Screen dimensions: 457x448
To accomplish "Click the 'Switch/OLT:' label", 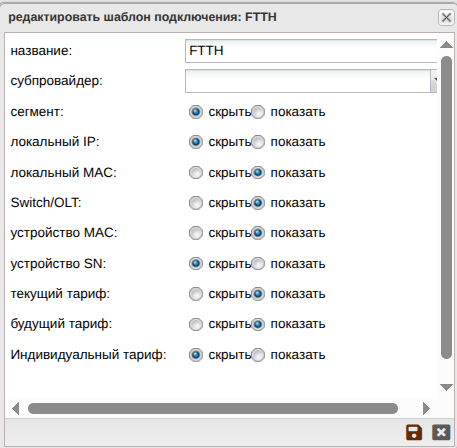I will 46,203.
